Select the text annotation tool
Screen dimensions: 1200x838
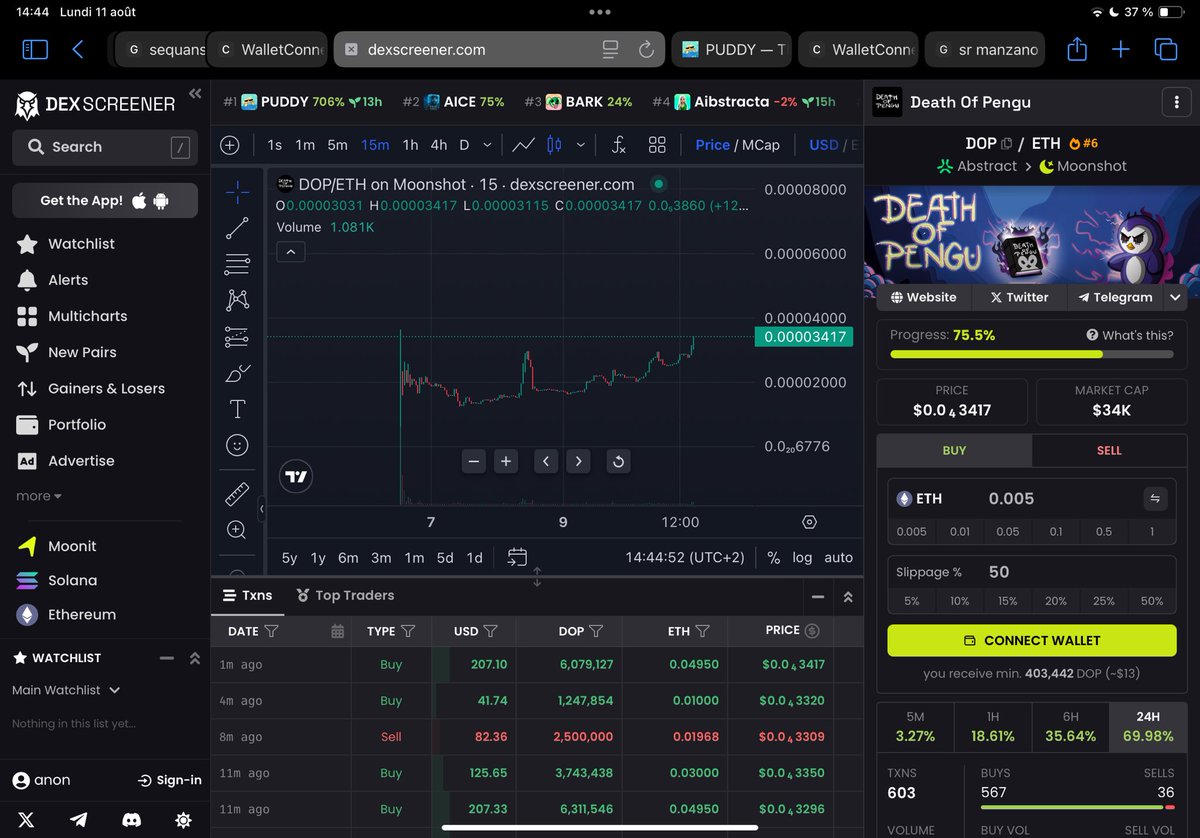(x=237, y=409)
